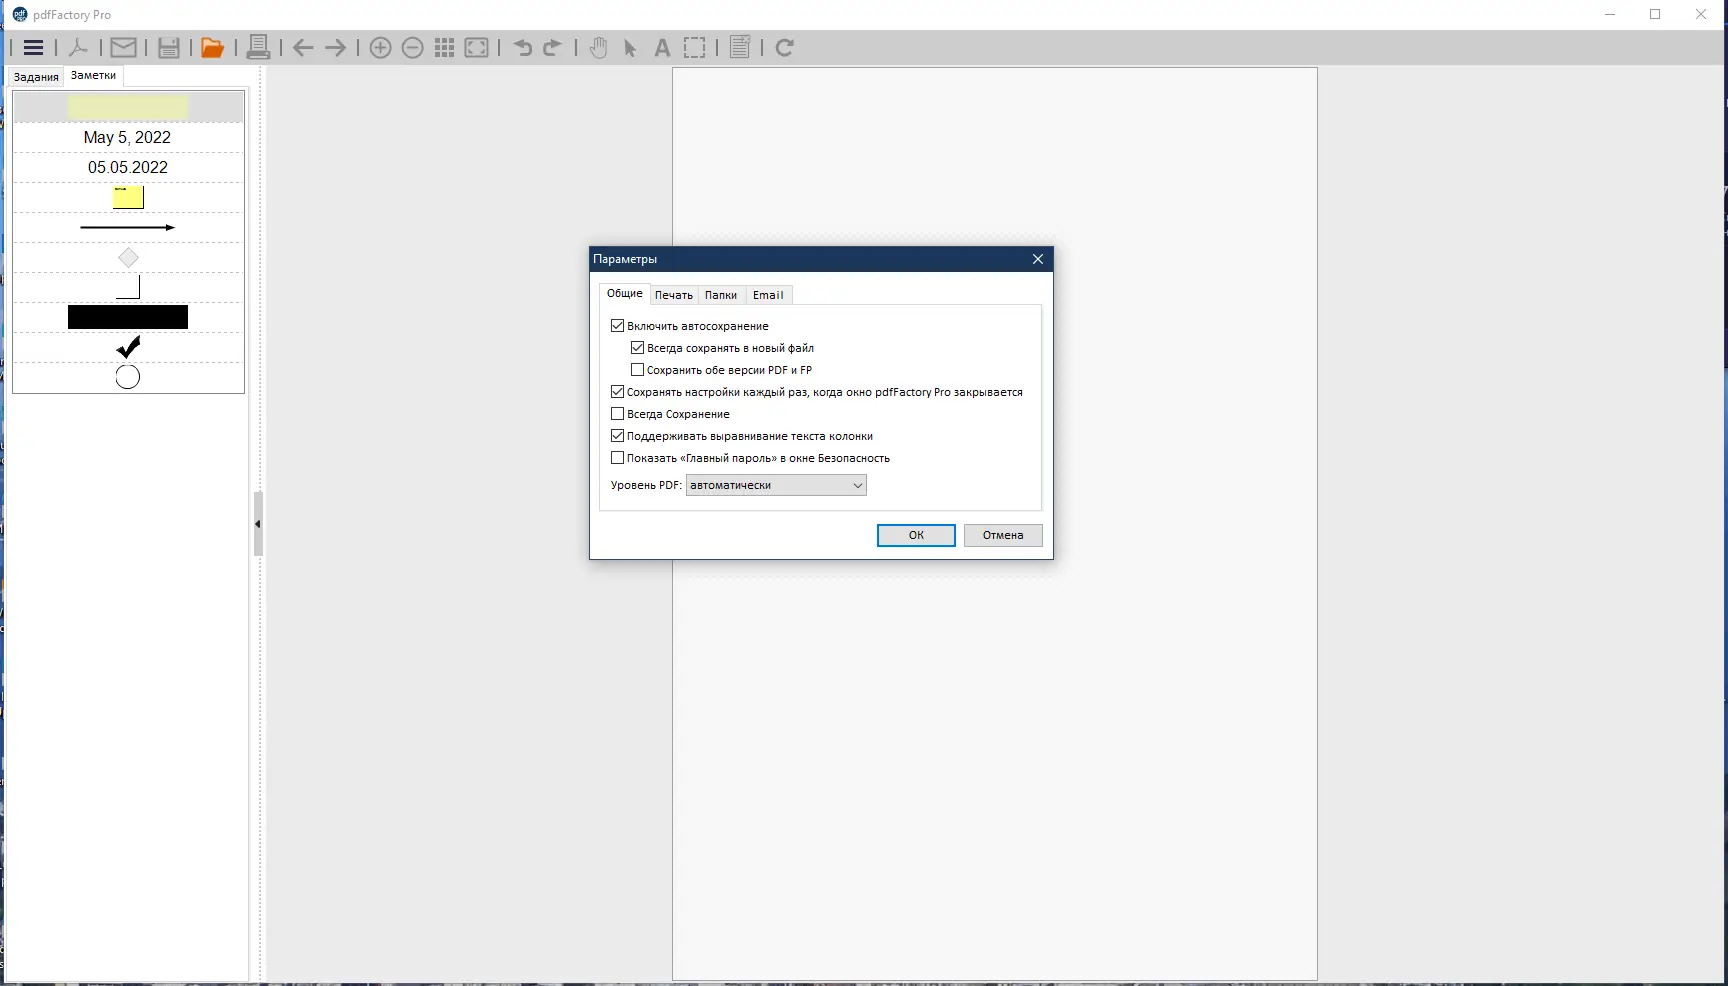Click the Undo arrow icon
This screenshot has width=1728, height=986.
point(522,47)
